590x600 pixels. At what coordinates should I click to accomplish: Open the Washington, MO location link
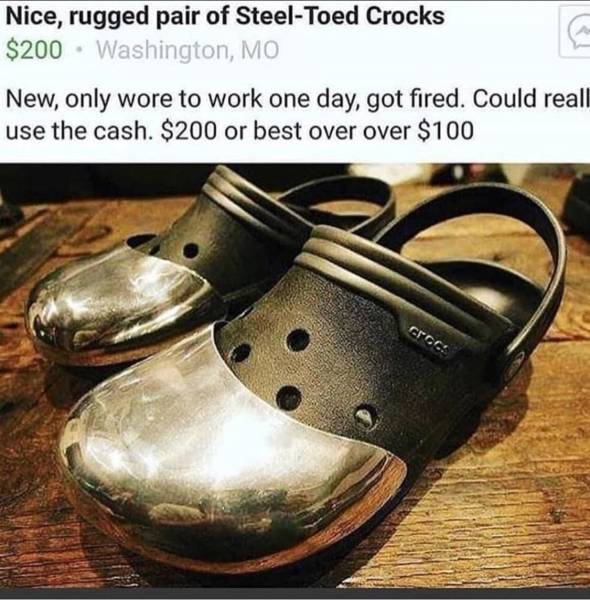pos(188,50)
